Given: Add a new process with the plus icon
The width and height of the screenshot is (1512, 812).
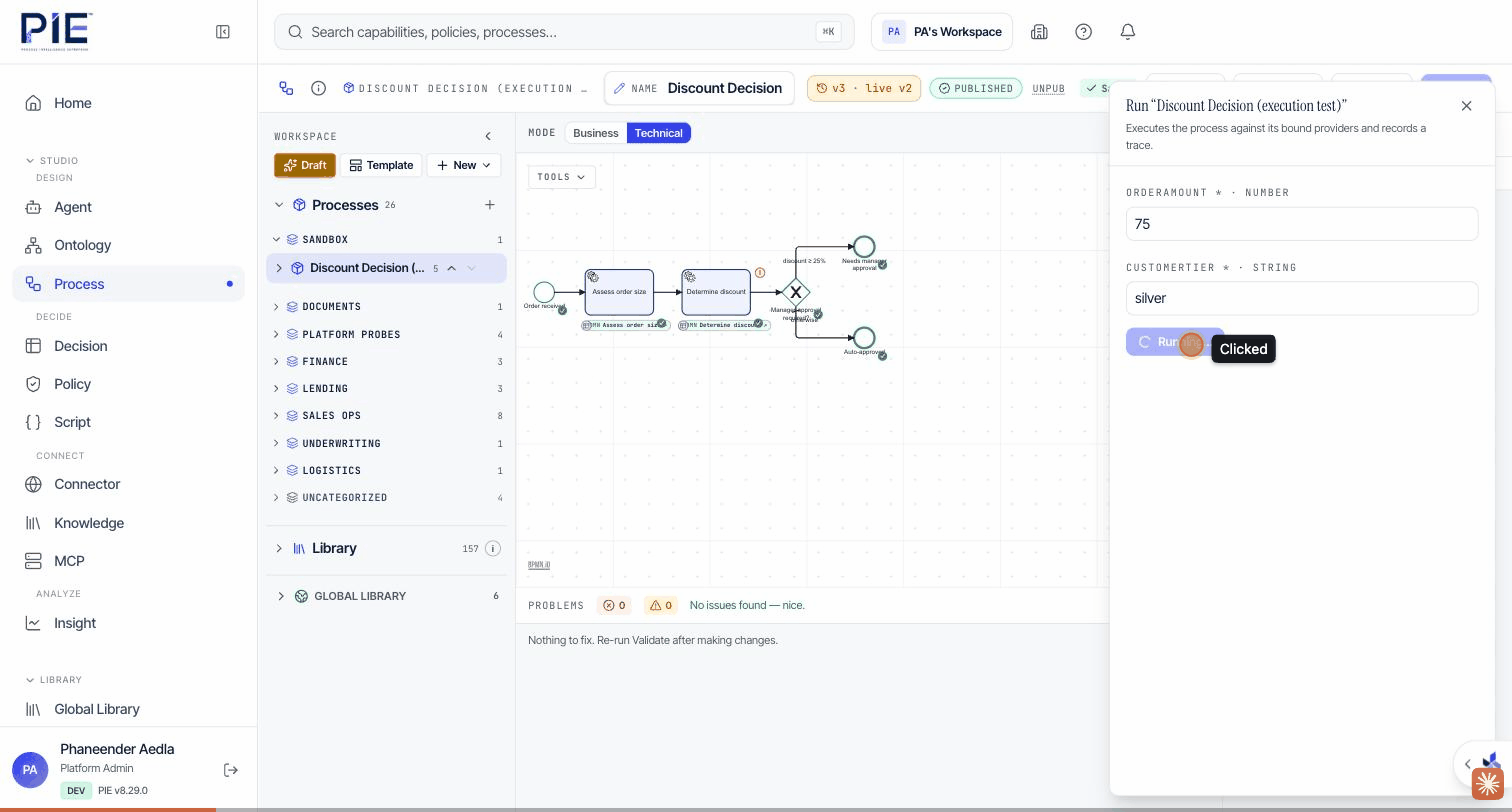Looking at the screenshot, I should 489,205.
